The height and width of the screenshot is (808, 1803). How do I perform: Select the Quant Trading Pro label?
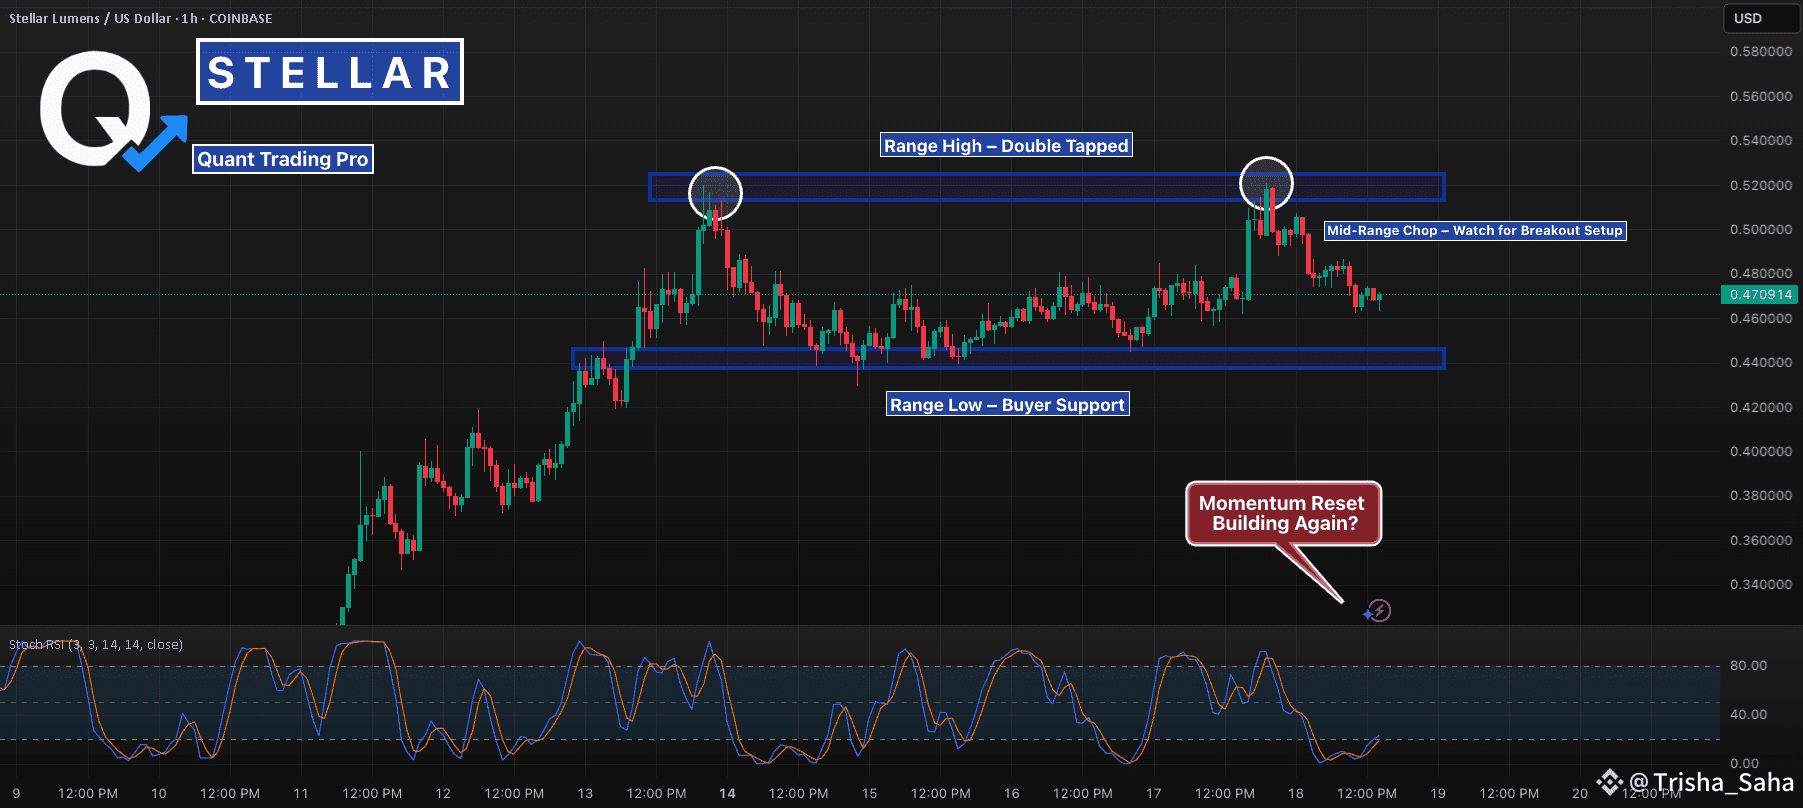point(283,159)
